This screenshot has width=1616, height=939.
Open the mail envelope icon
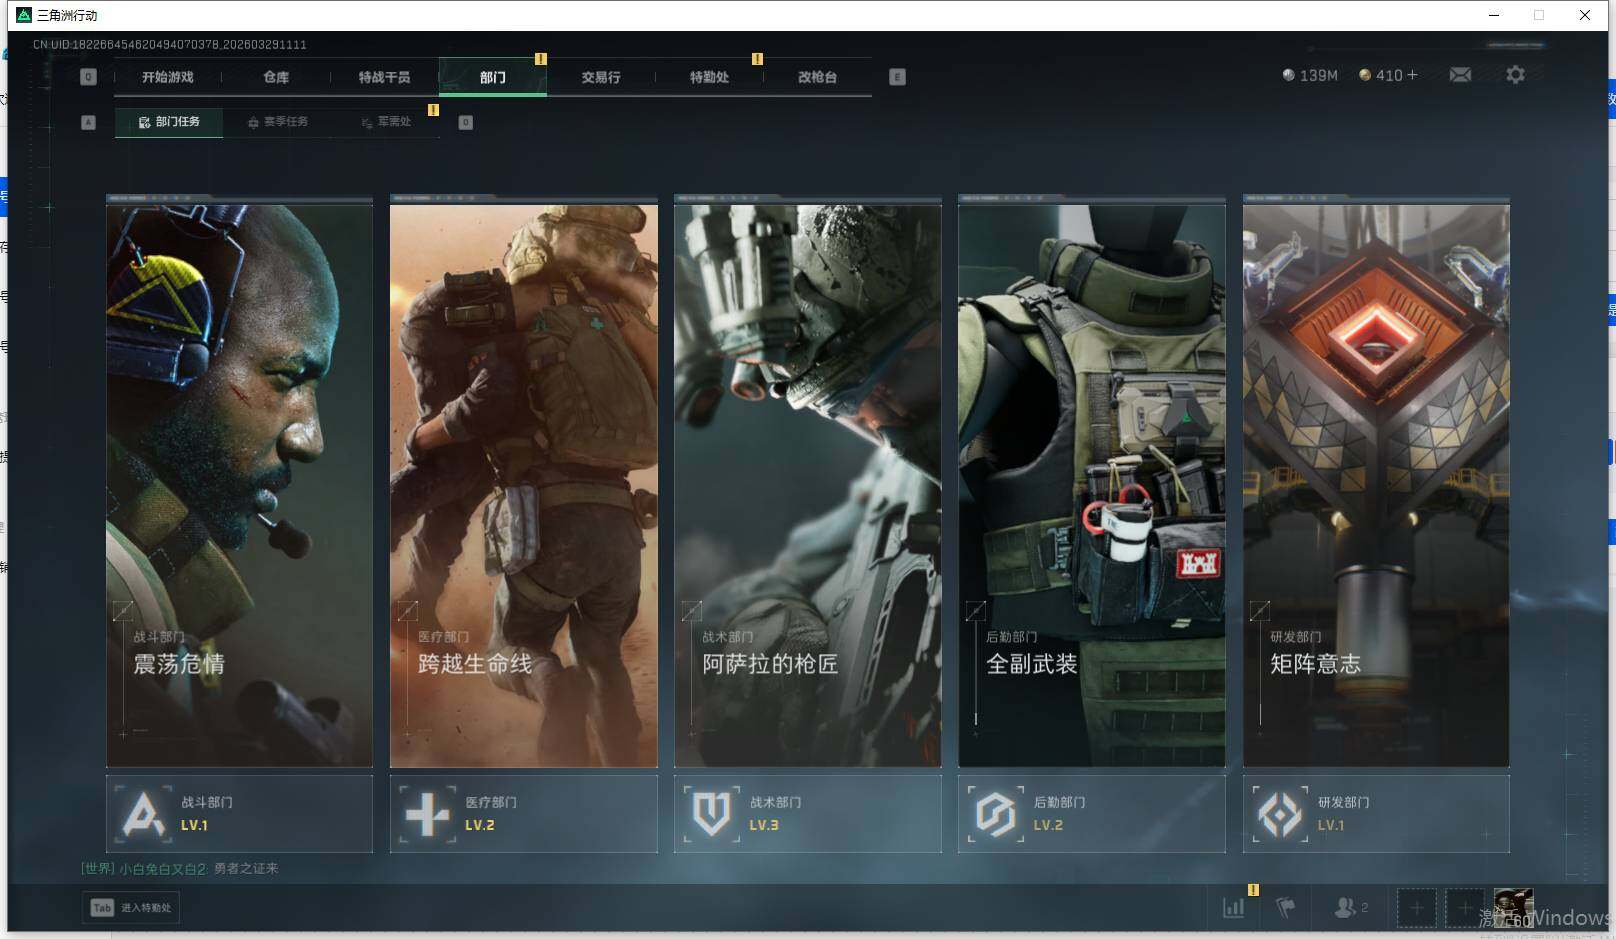[1460, 75]
